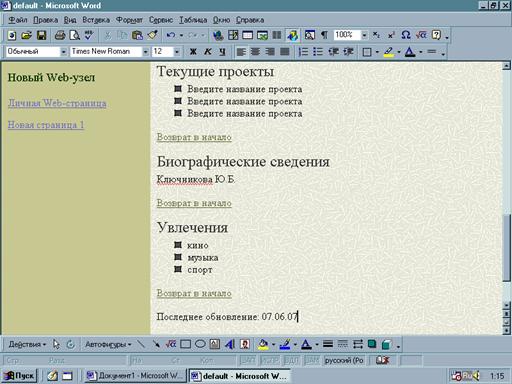Open the Print Preview icon
The height and width of the screenshot is (384, 512).
point(75,35)
